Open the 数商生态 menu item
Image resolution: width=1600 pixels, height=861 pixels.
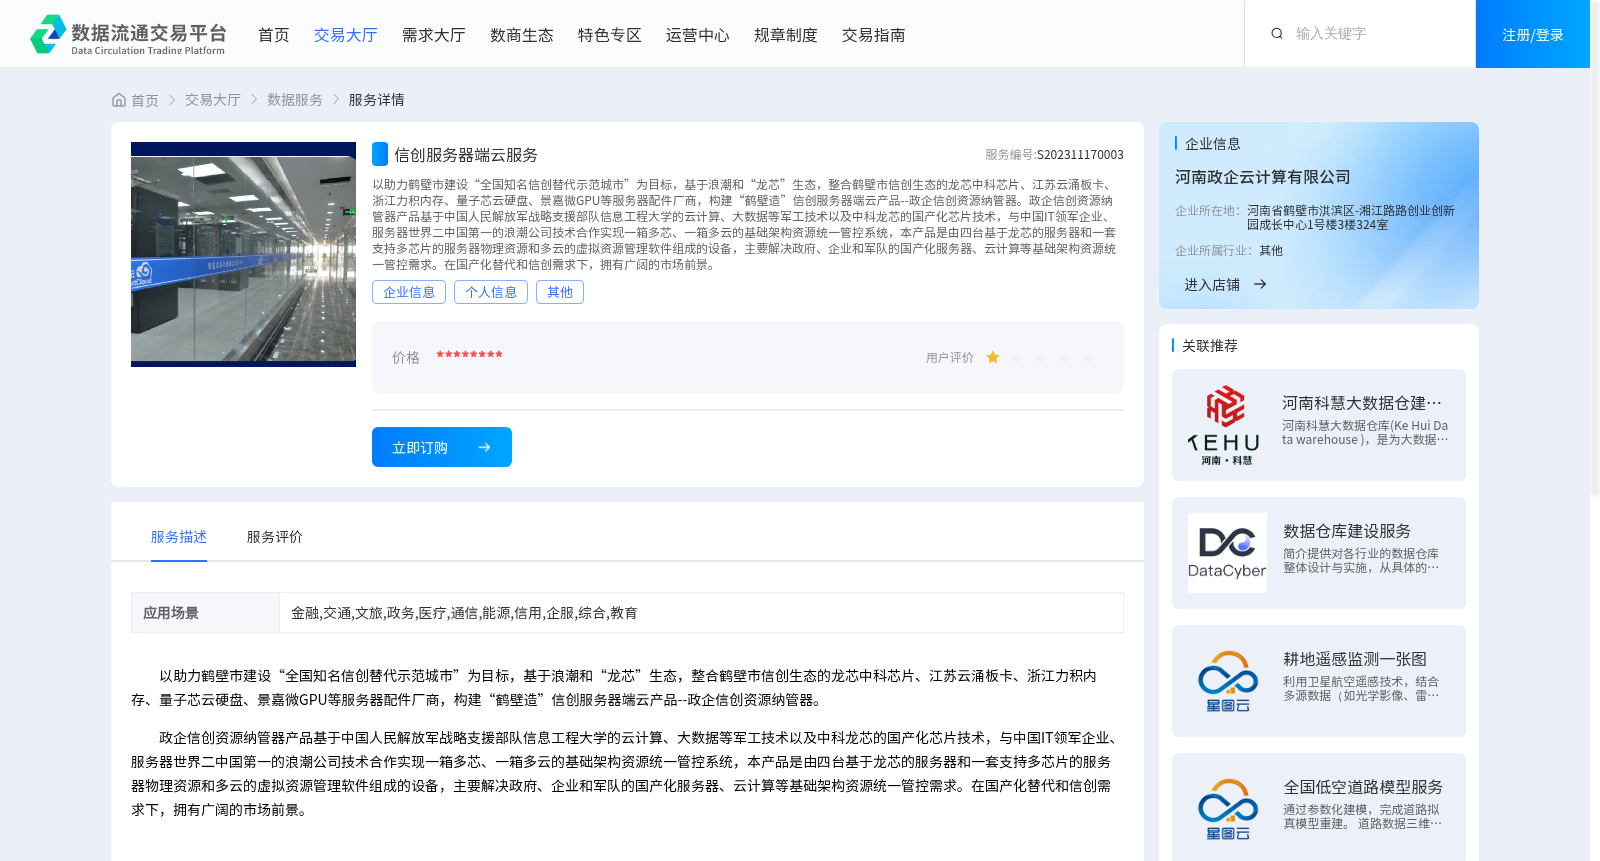coord(522,35)
